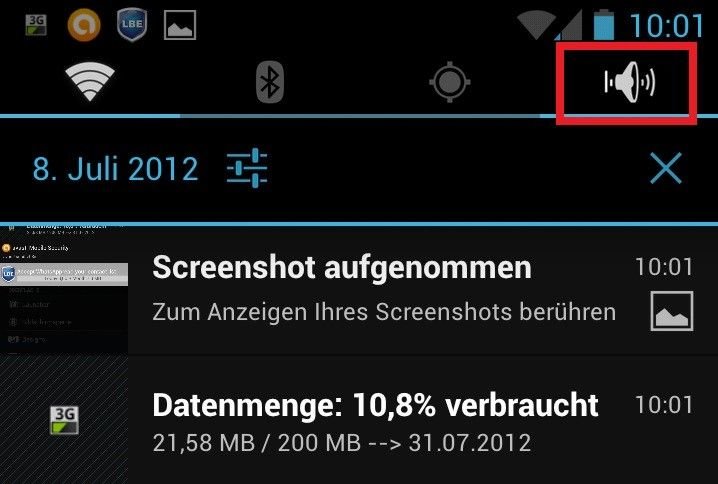The height and width of the screenshot is (484, 718).
Task: Tap the screenshot preview thumbnail
Action: click(64, 290)
